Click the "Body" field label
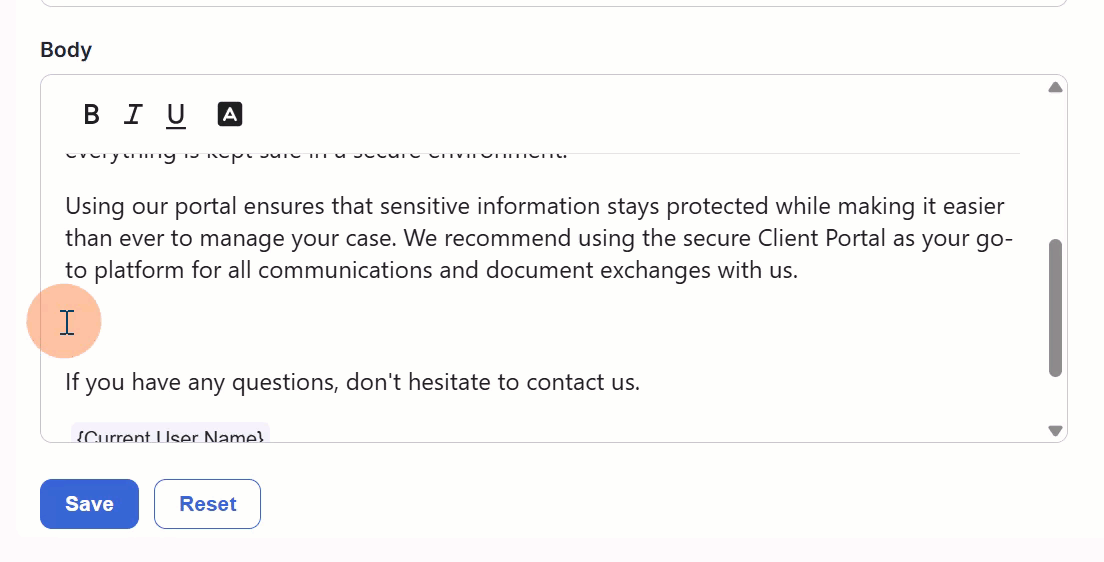 [66, 50]
